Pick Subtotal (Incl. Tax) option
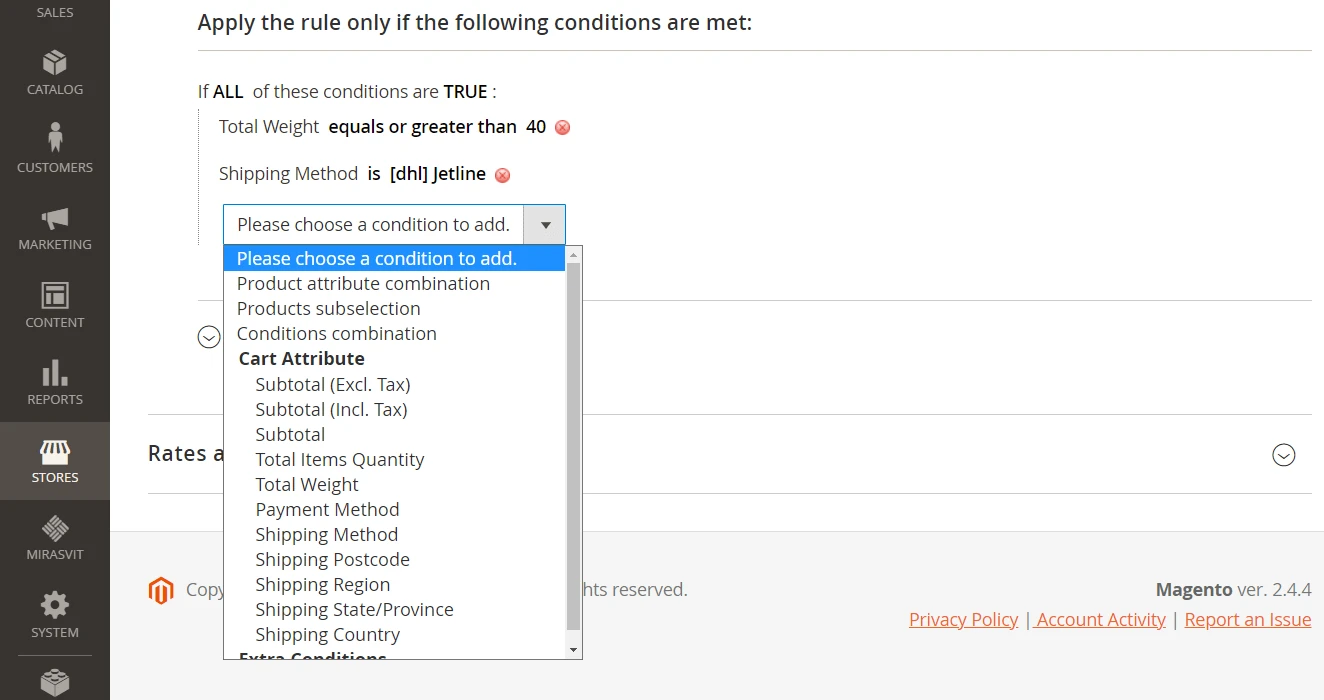Viewport: 1324px width, 700px height. tap(331, 410)
